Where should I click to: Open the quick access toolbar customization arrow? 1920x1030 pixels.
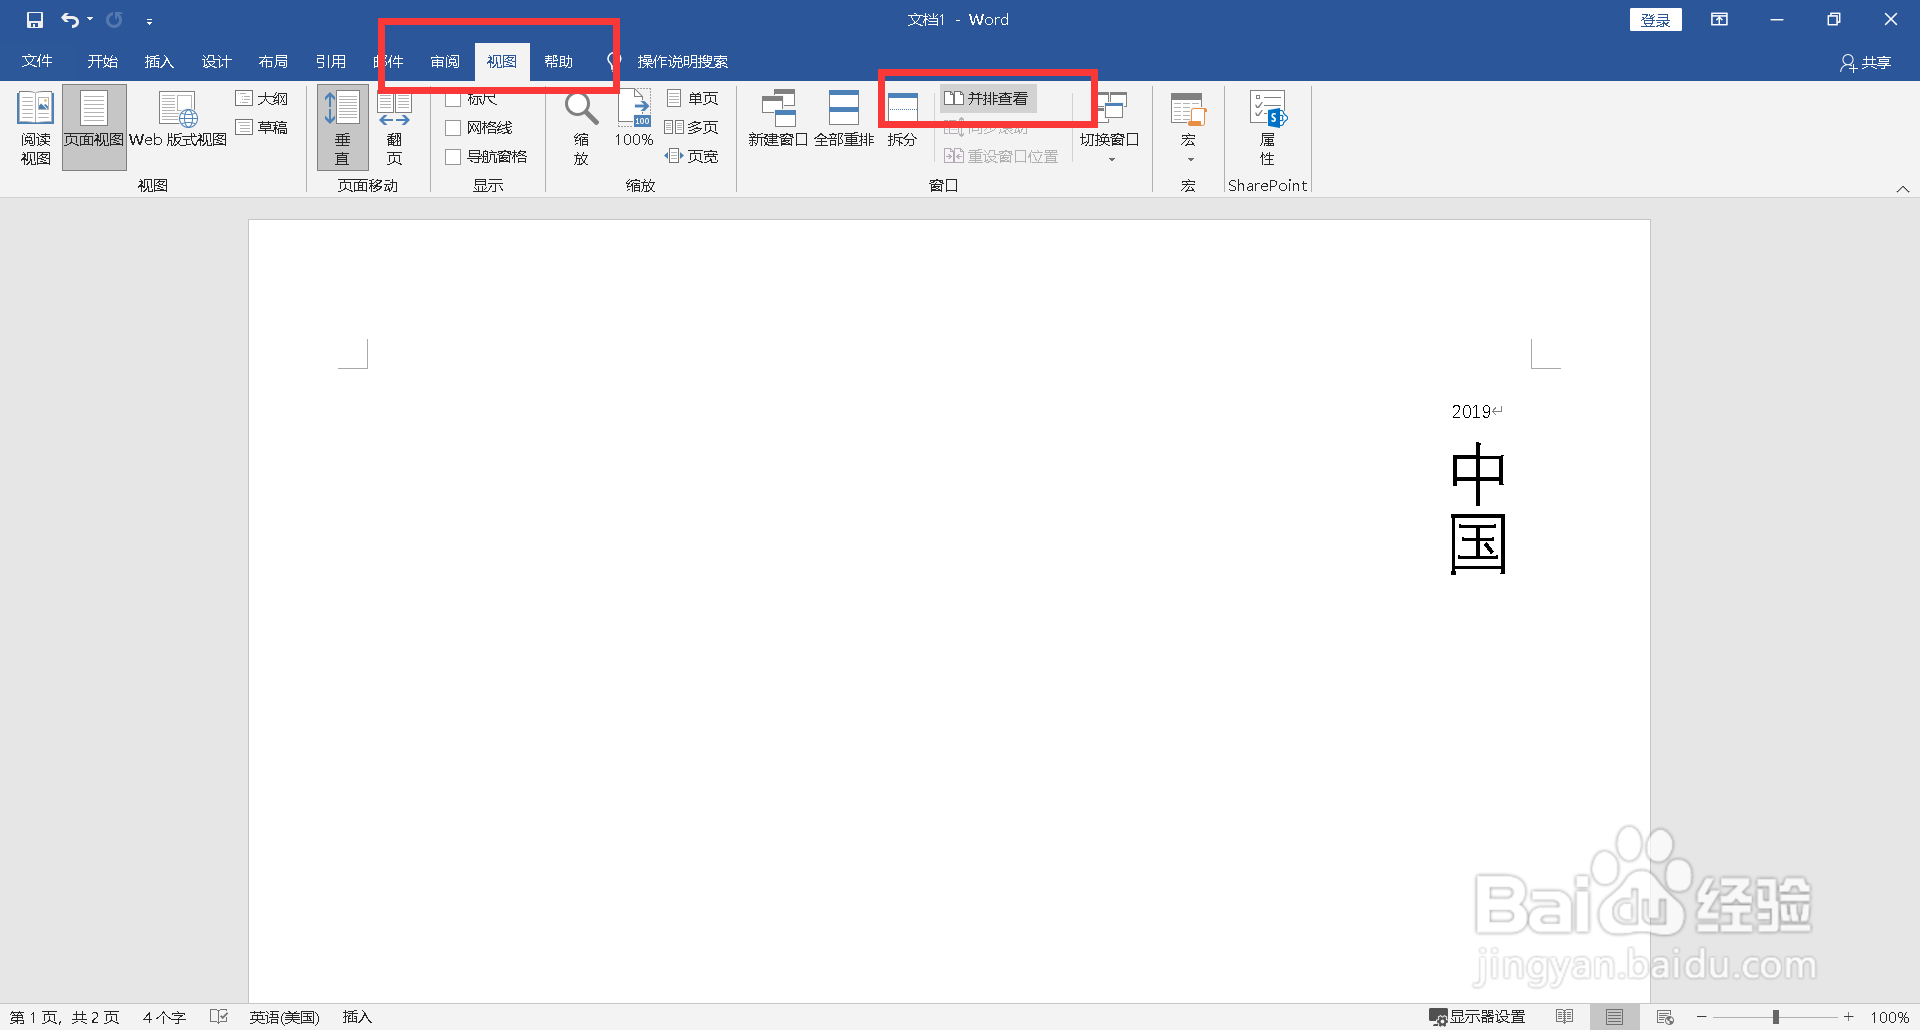149,21
